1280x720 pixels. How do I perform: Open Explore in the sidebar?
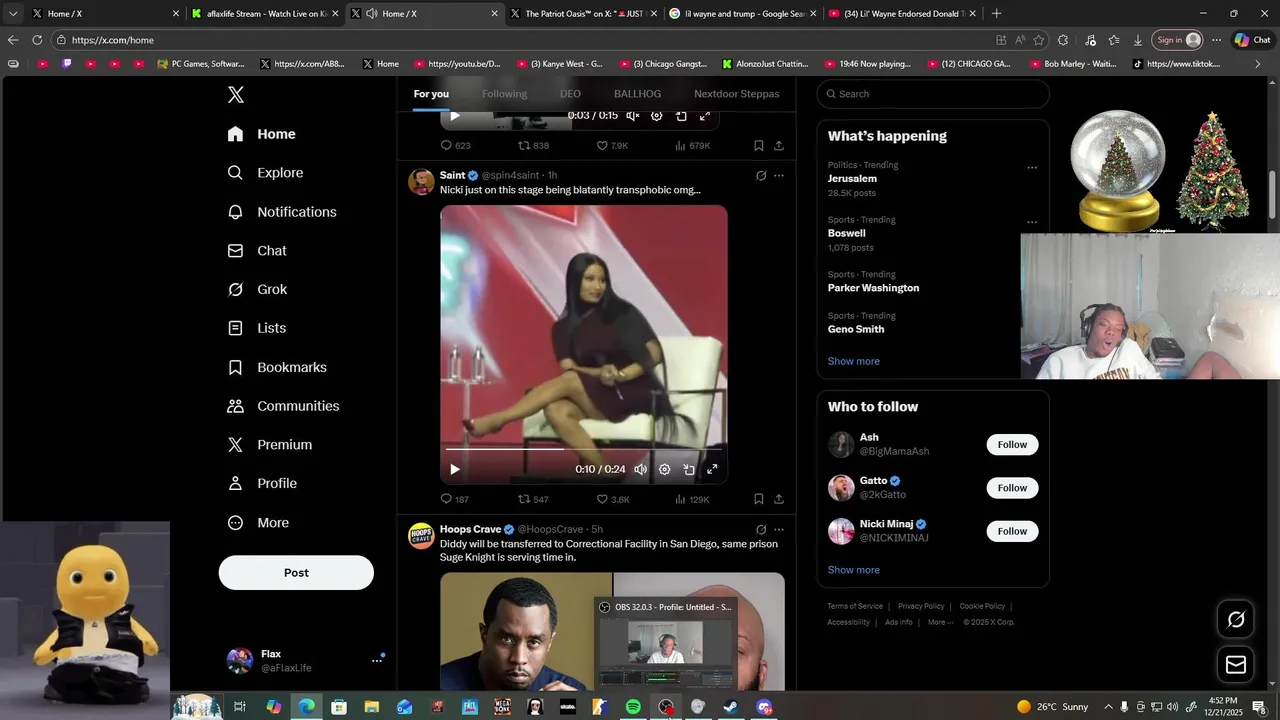point(265,173)
